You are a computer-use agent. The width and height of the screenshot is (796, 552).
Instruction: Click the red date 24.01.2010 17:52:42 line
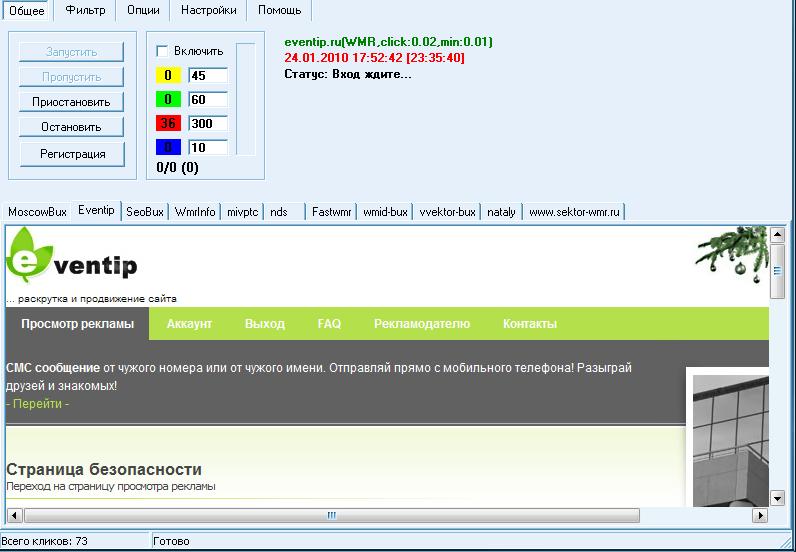coord(374,58)
